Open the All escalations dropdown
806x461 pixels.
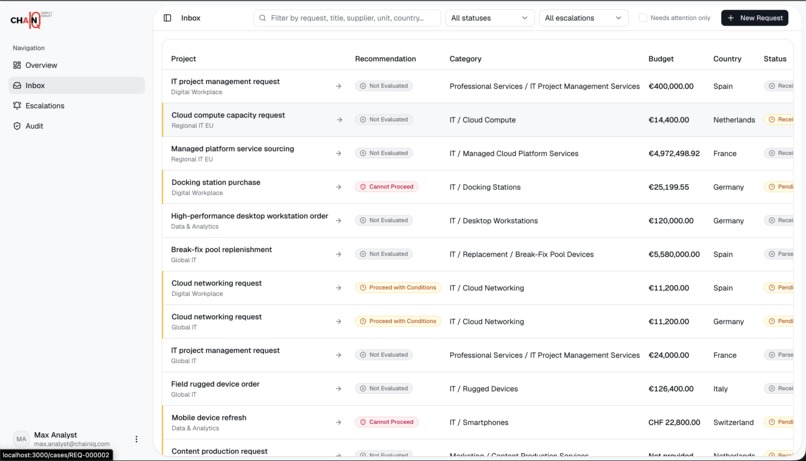point(583,18)
